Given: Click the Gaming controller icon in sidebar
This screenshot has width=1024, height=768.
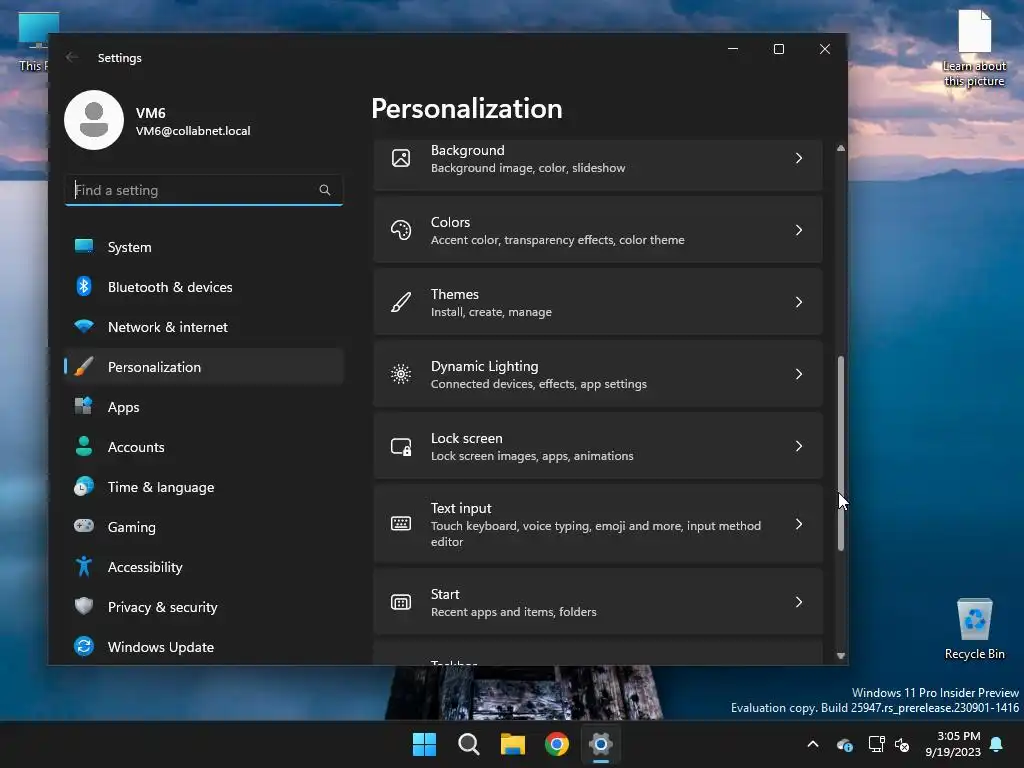Looking at the screenshot, I should point(84,526).
